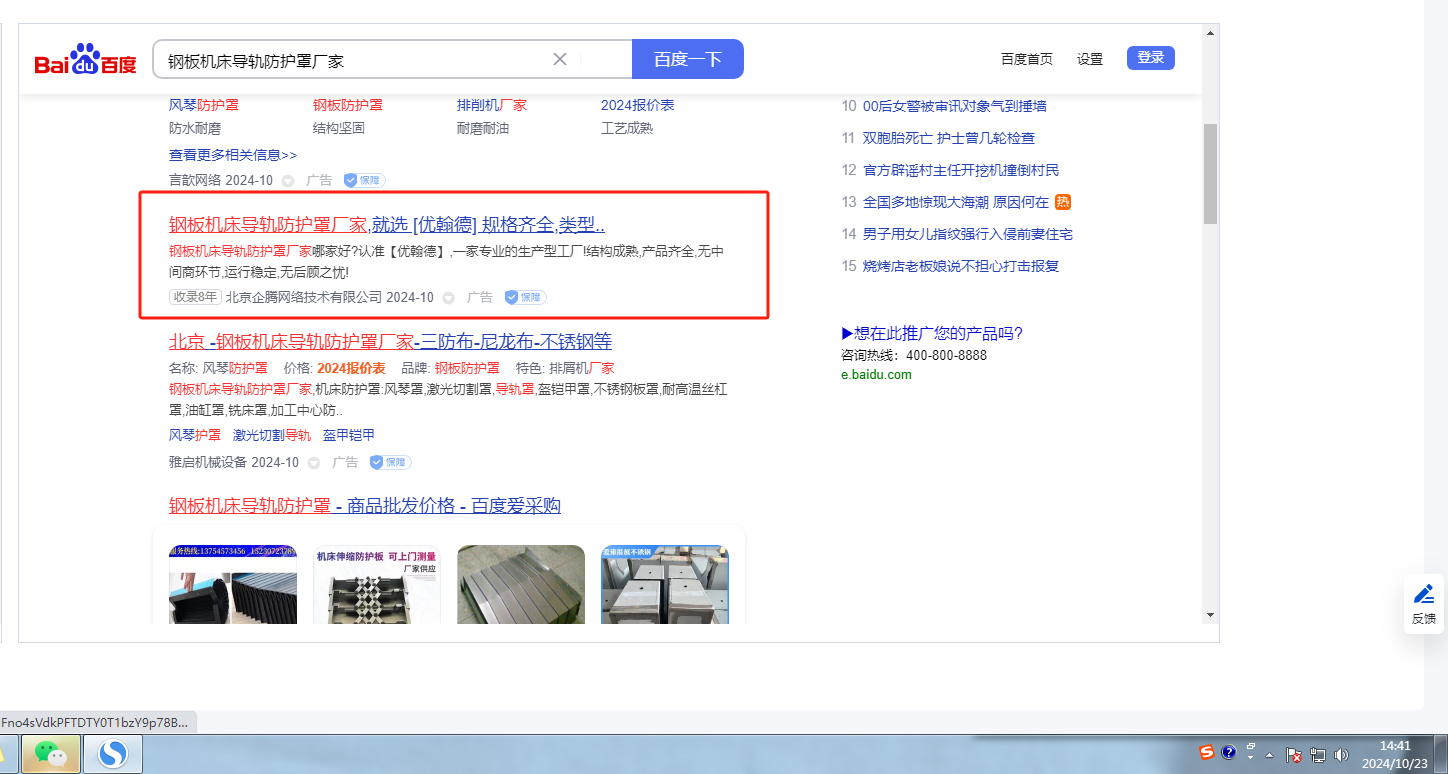
Task: Open the 风琴护罩 sub-link
Action: (195, 435)
